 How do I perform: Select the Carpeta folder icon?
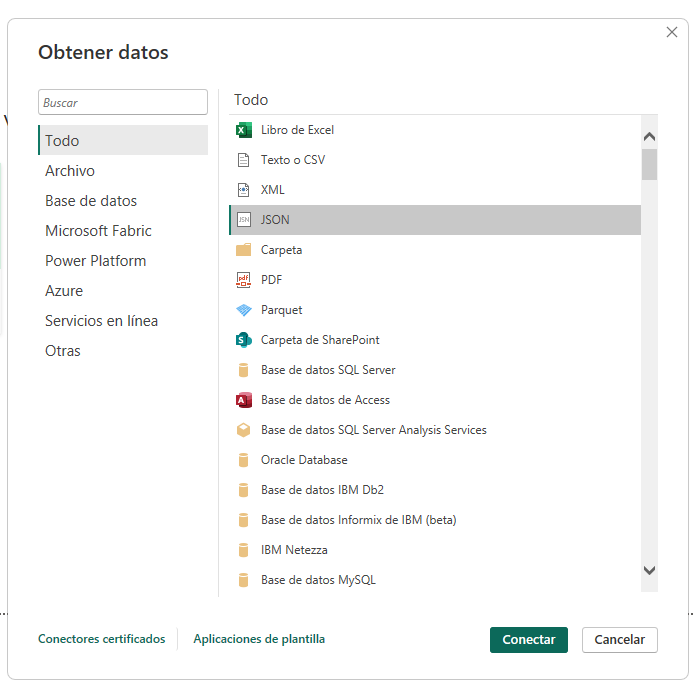[x=243, y=250]
